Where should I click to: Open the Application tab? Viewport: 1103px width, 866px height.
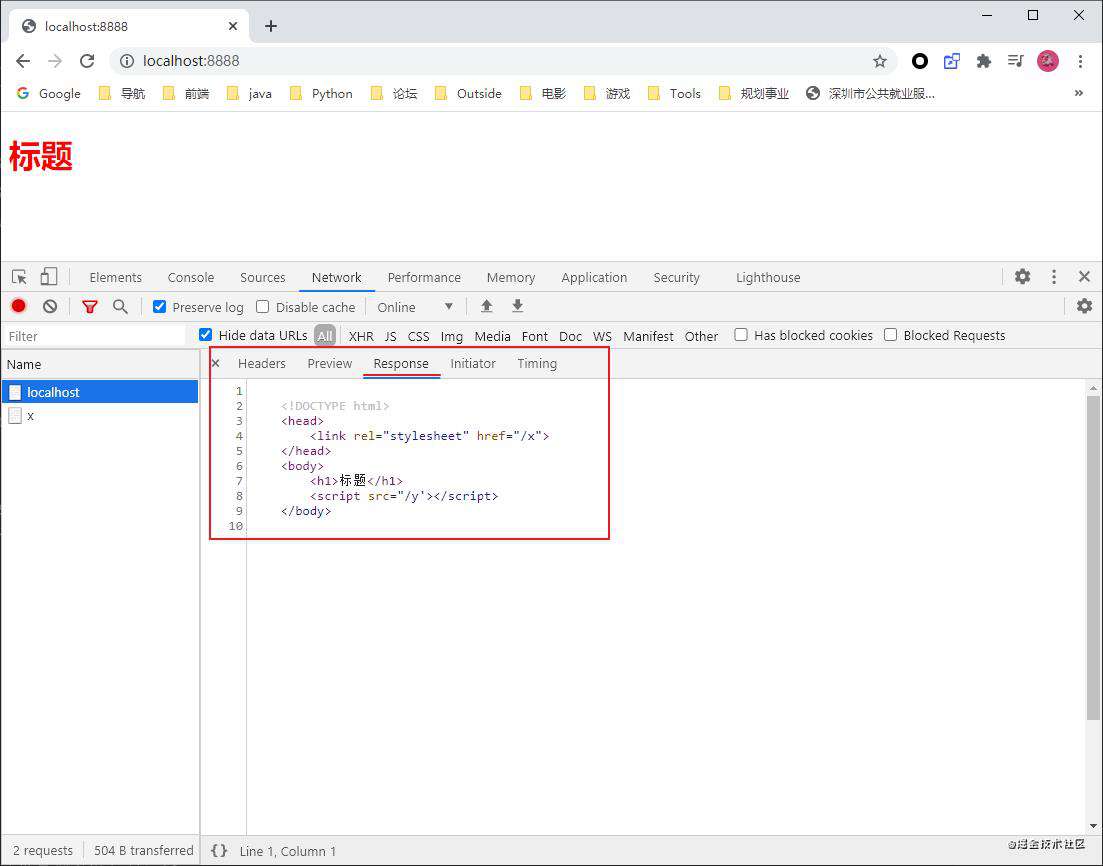click(594, 277)
